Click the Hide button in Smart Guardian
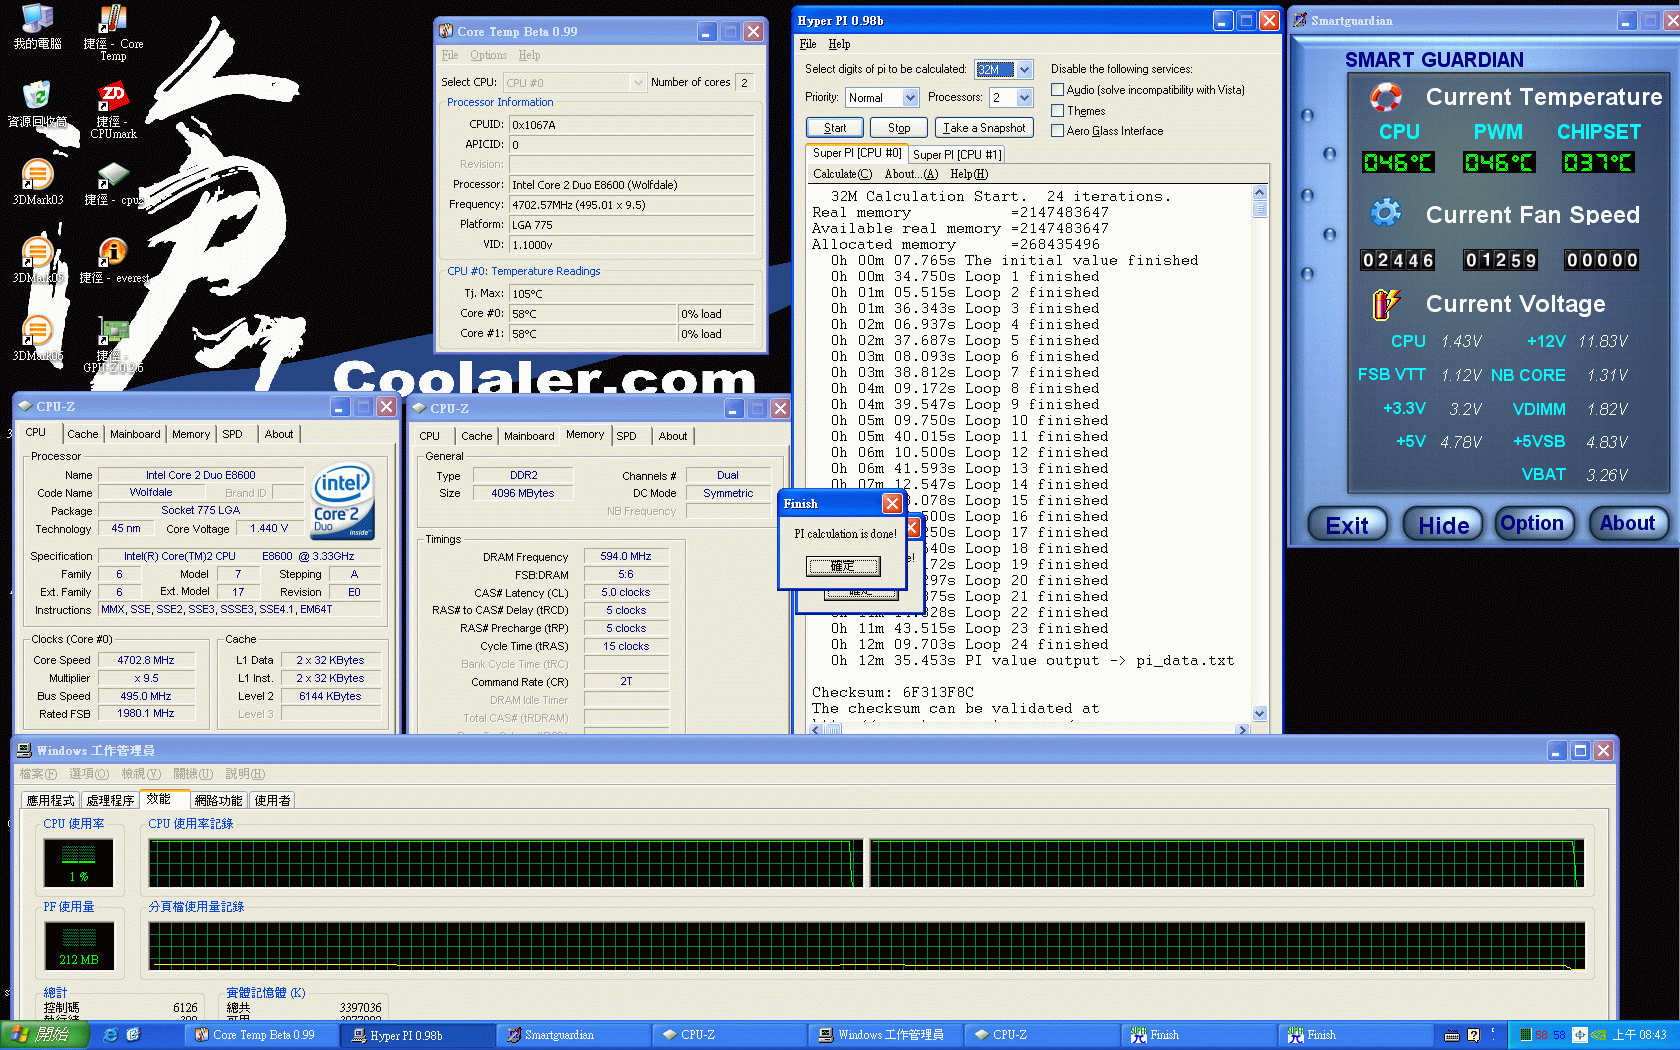This screenshot has width=1680, height=1050. [x=1443, y=525]
